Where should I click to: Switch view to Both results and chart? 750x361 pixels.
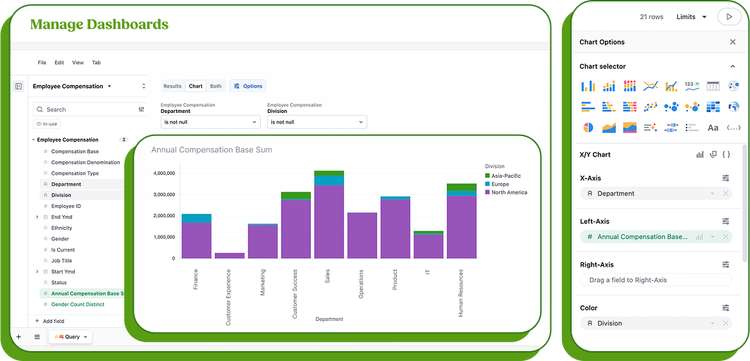216,86
